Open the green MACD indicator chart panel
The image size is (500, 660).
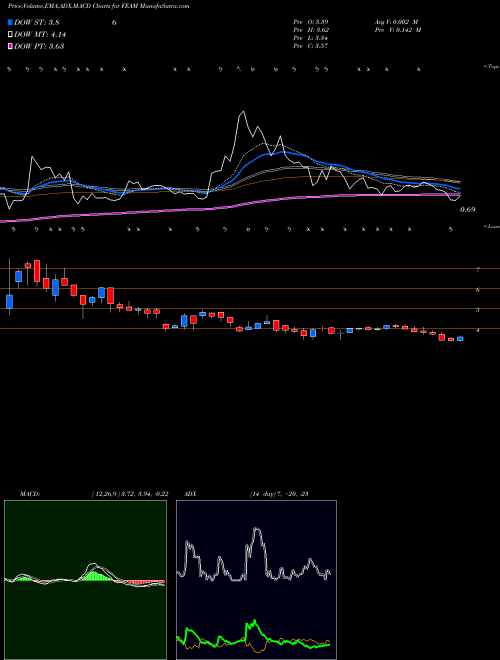[x=85, y=580]
